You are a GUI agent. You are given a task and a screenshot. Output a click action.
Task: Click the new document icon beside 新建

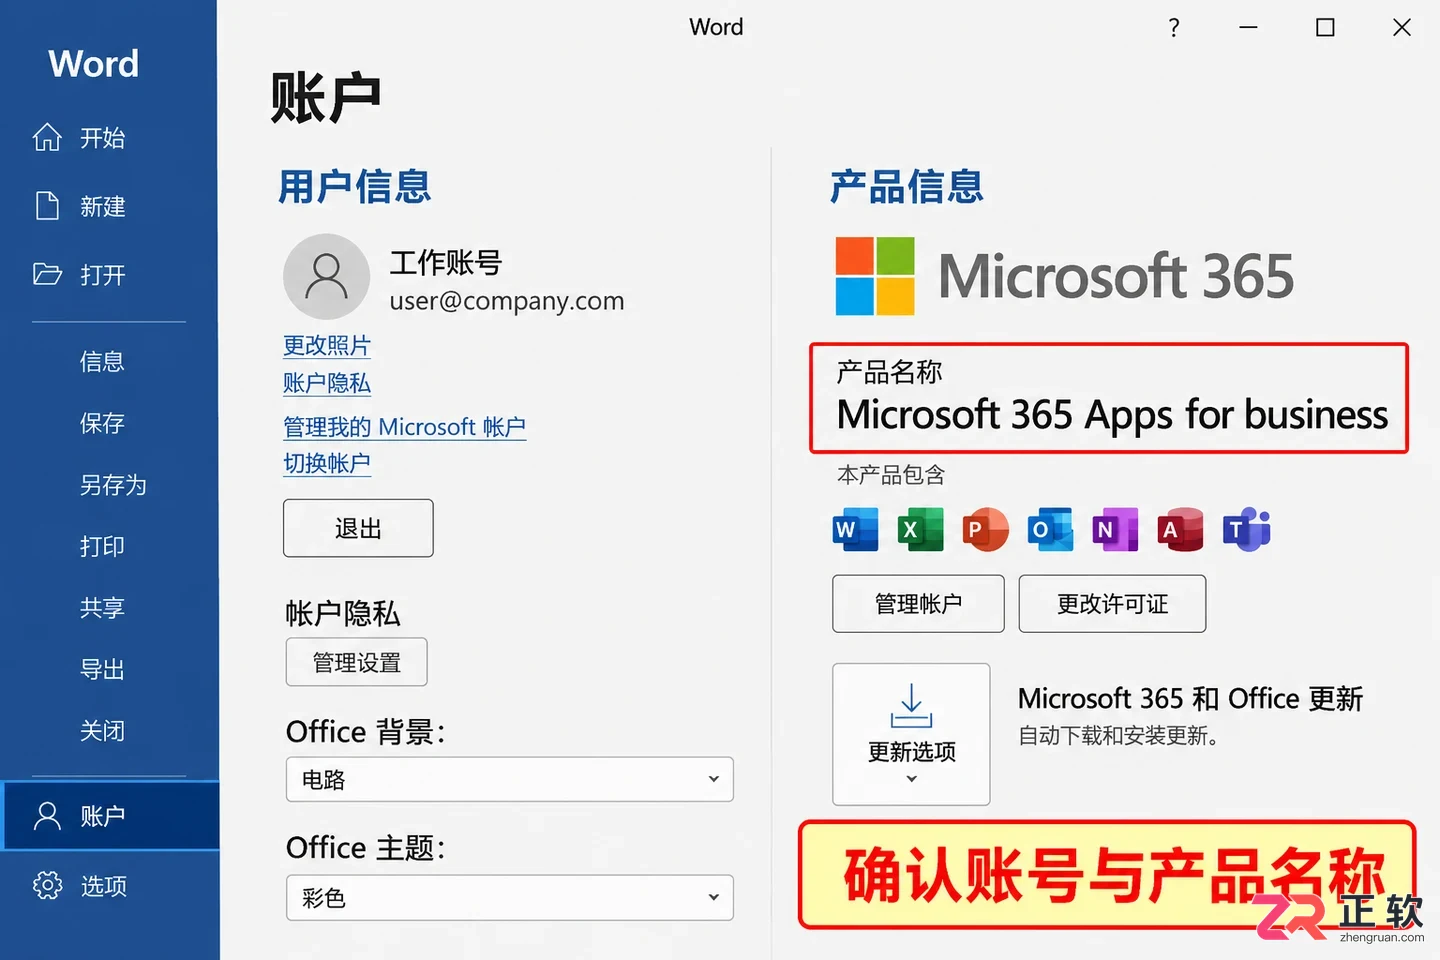[47, 206]
